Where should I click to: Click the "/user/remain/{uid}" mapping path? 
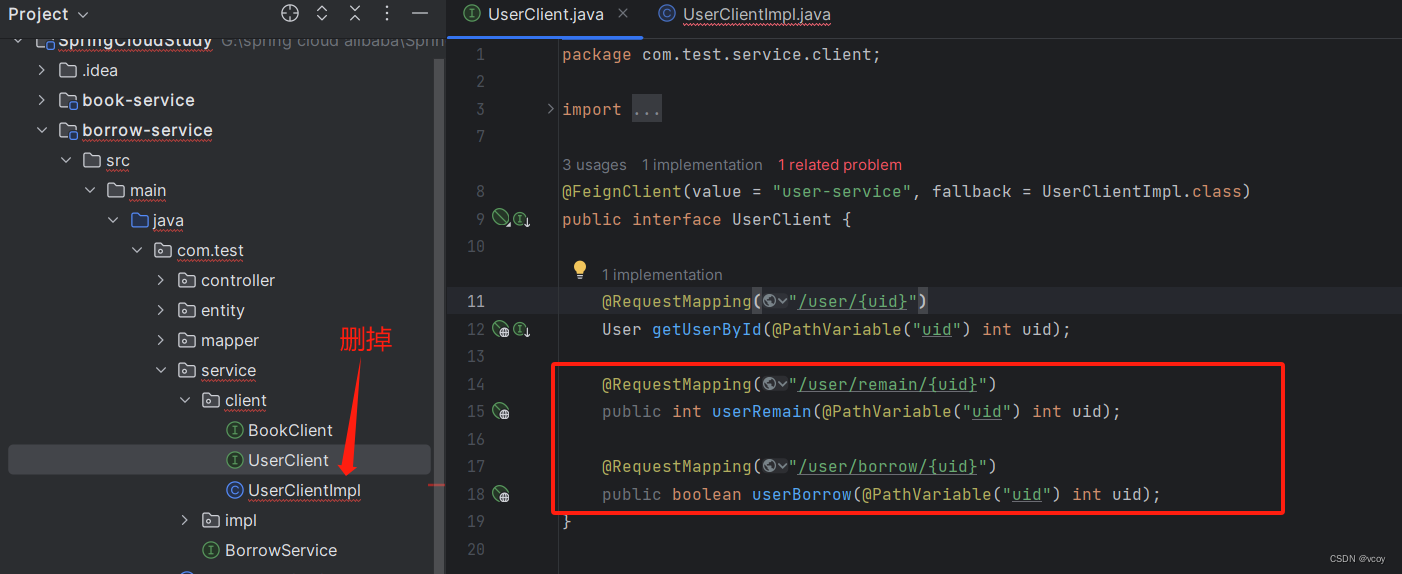coord(888,384)
